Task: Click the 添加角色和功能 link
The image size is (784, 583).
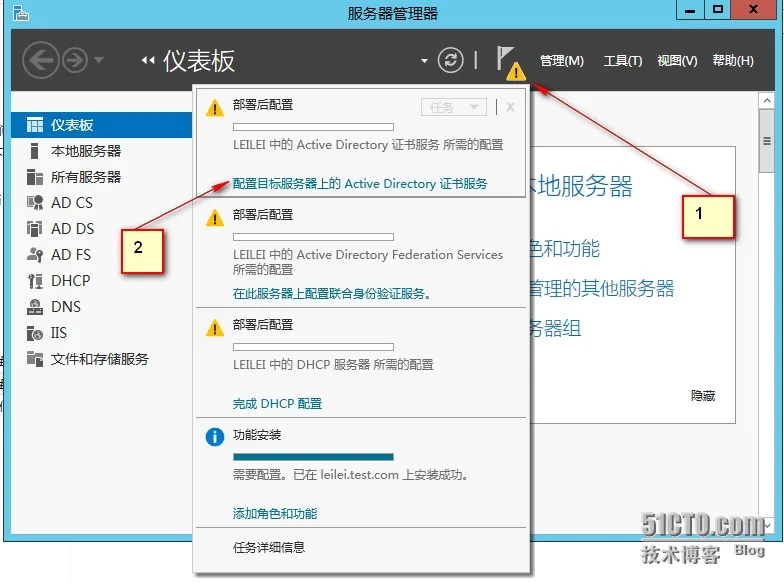Action: [274, 514]
